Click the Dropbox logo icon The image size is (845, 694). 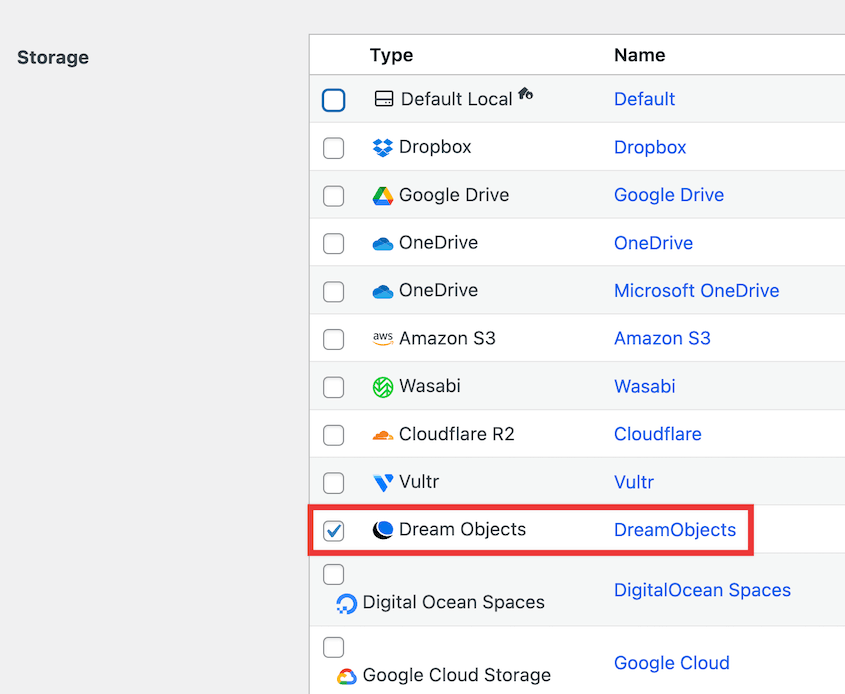pos(383,148)
